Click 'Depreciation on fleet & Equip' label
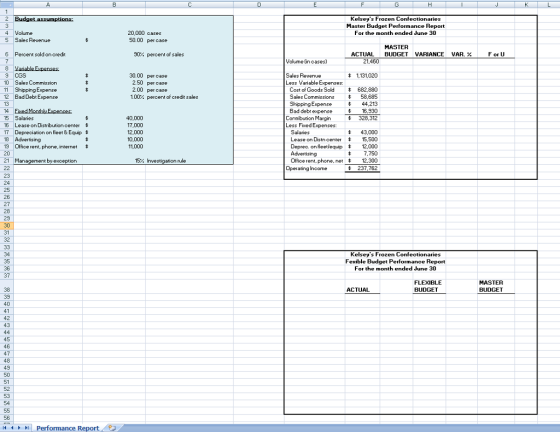 [x=48, y=132]
